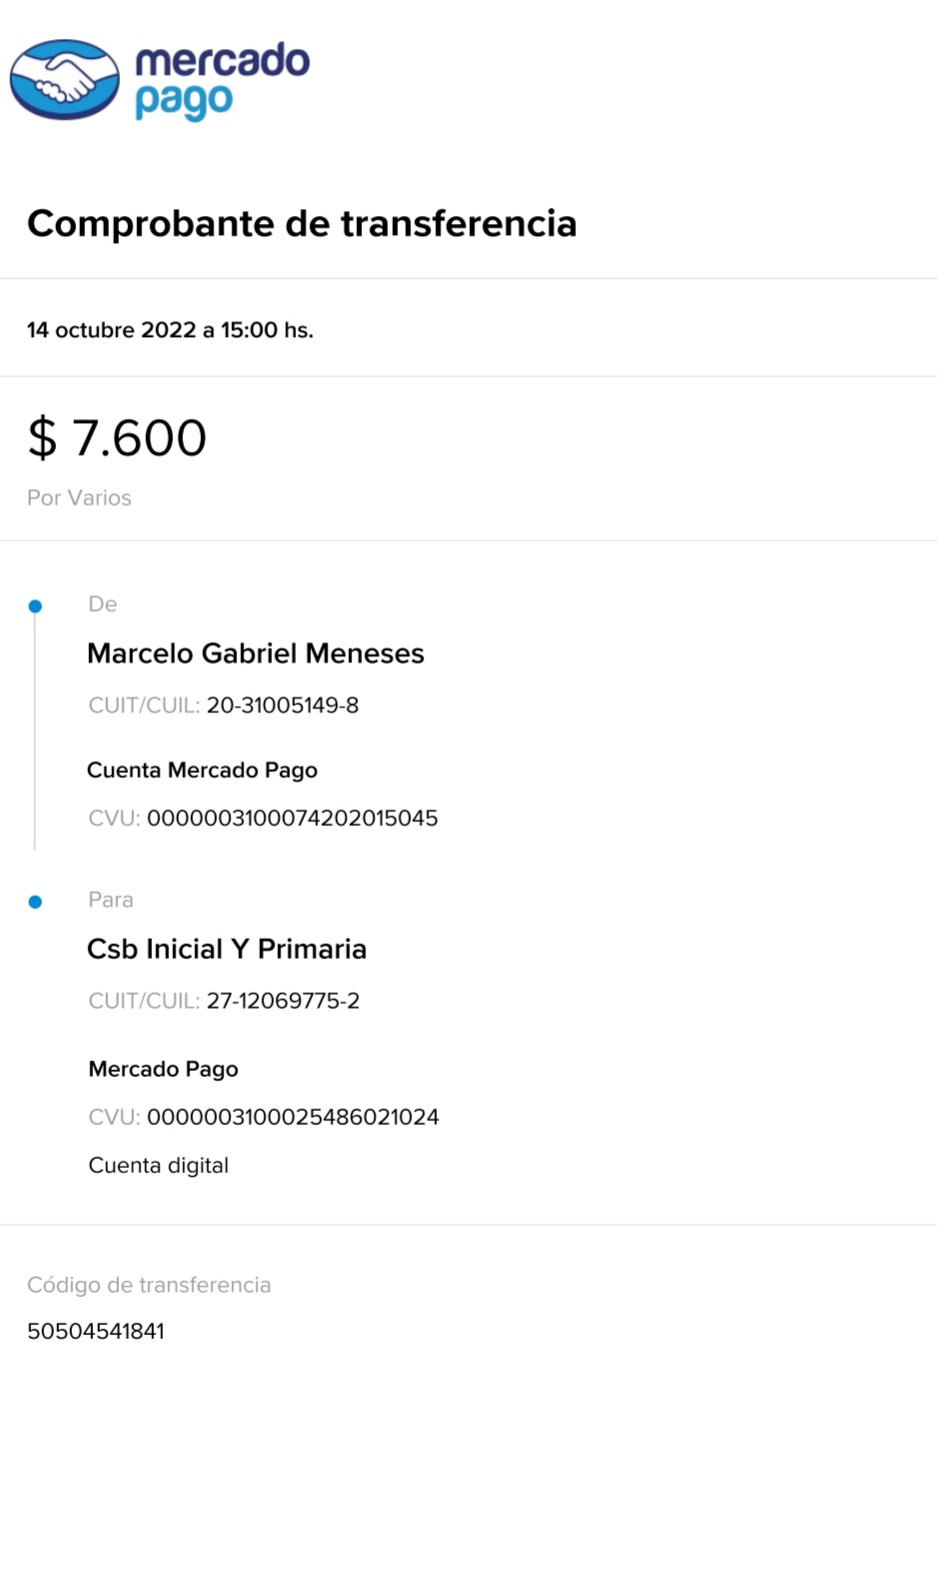
Task: Click the Código de transferencia label
Action: tap(149, 1285)
